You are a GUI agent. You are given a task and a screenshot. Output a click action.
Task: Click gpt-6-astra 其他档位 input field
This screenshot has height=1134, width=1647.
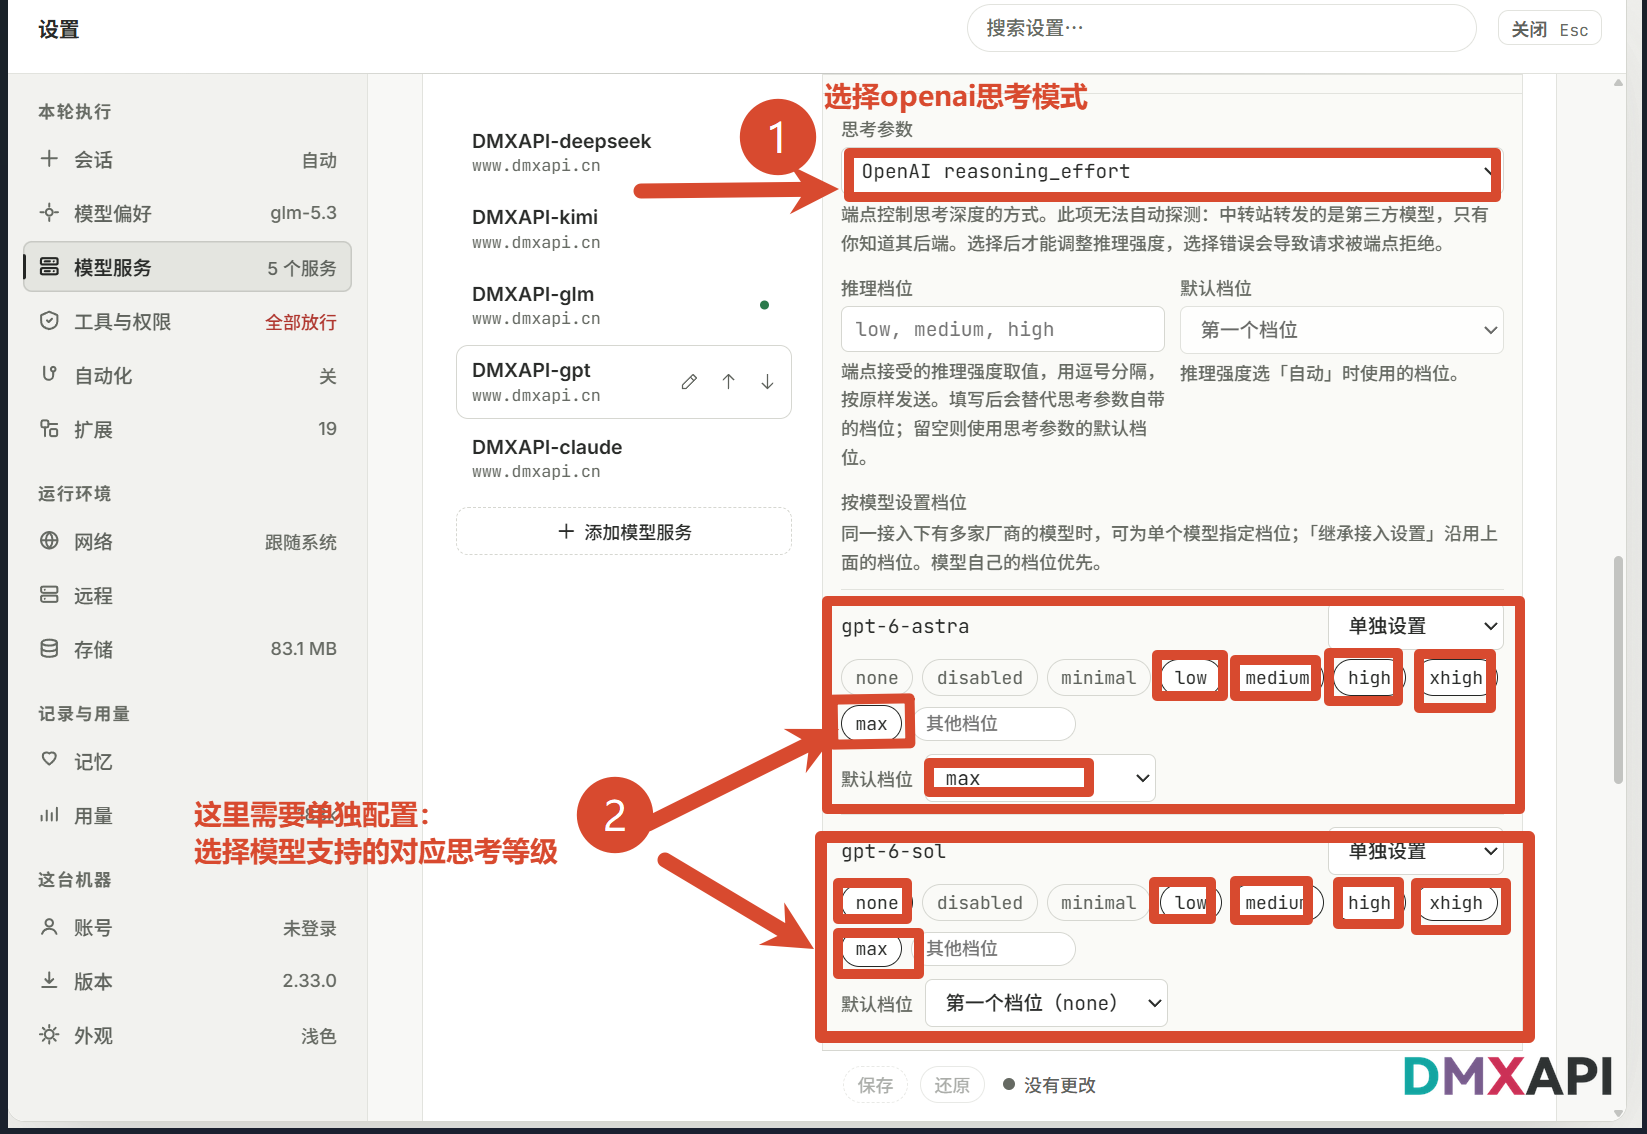(995, 724)
